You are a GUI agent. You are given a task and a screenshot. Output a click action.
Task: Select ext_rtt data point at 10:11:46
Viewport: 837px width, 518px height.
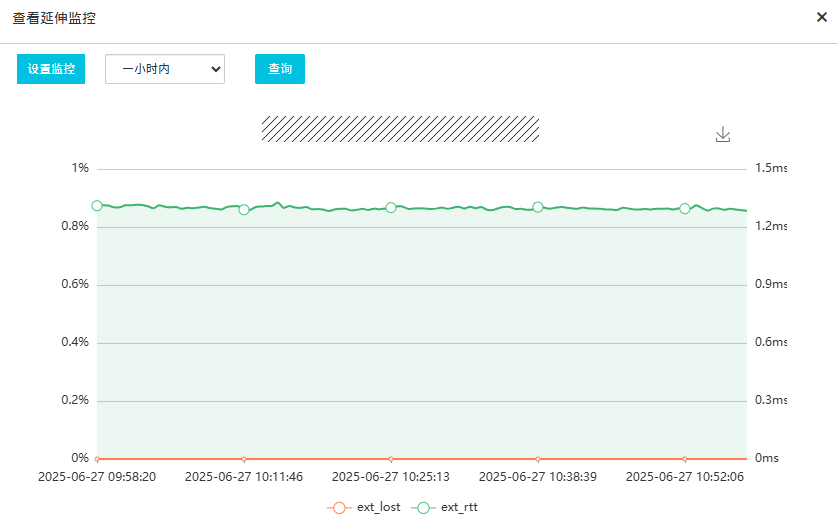click(244, 210)
